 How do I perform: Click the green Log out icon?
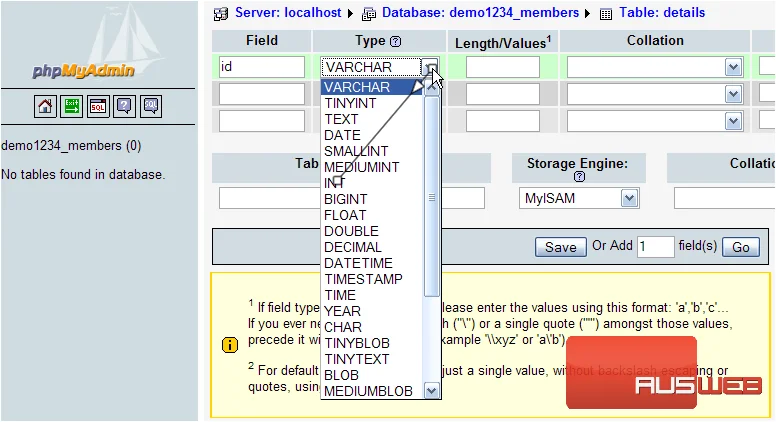tap(71, 106)
